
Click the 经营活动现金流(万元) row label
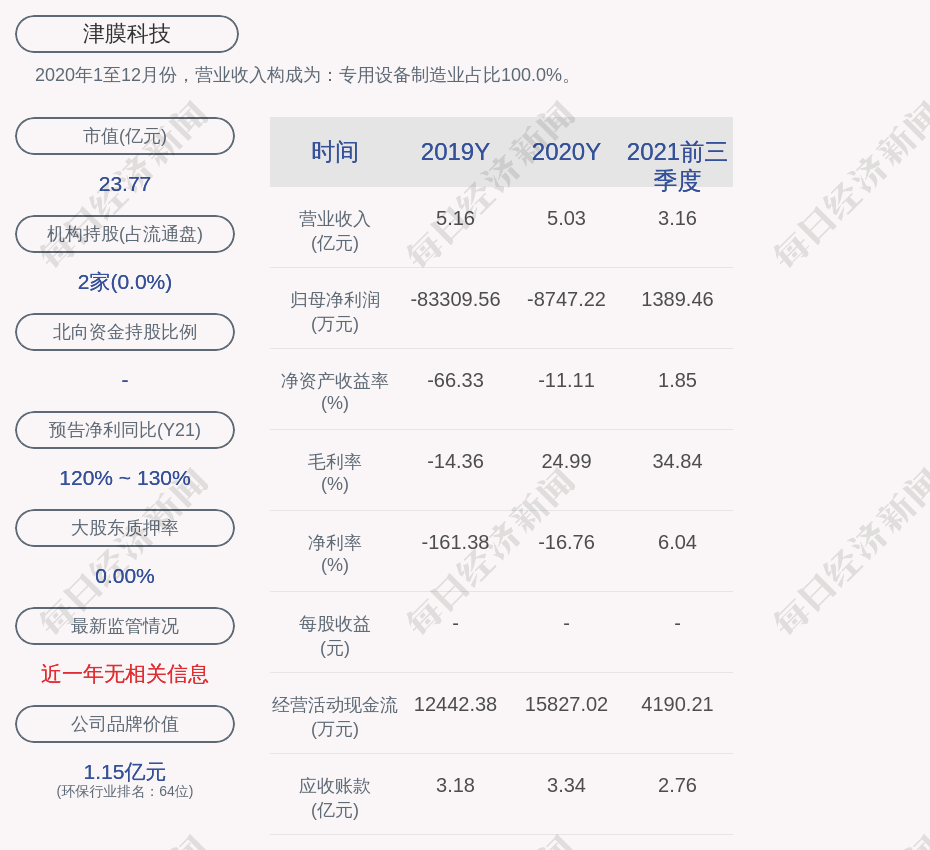[335, 717]
